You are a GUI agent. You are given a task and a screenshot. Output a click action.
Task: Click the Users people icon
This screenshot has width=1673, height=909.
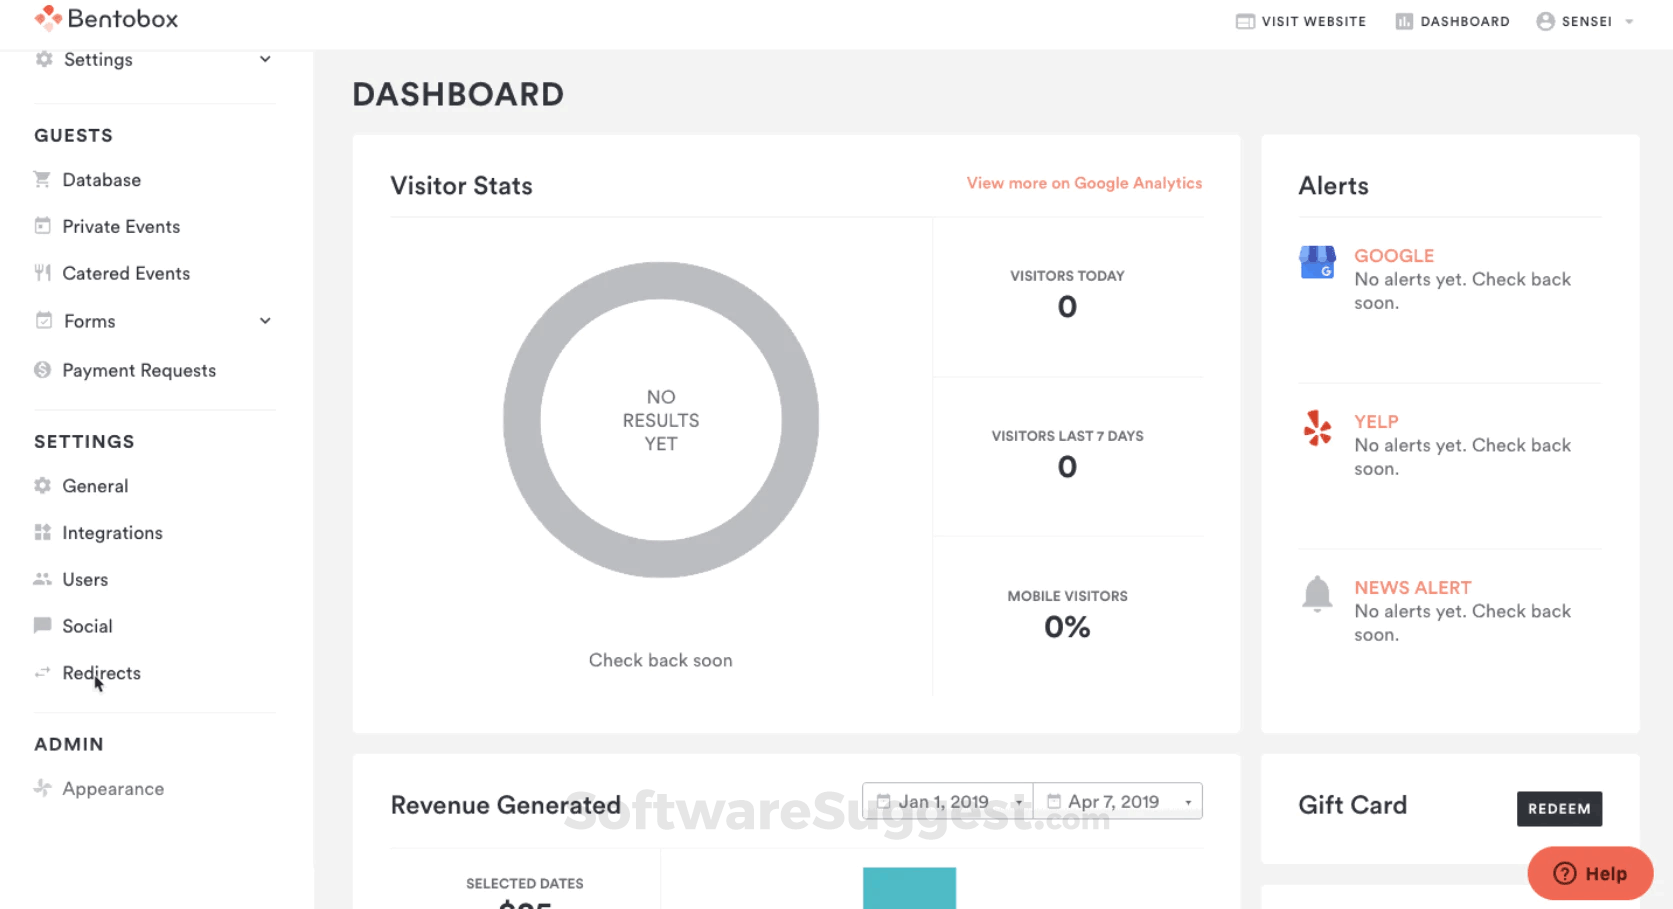point(42,579)
